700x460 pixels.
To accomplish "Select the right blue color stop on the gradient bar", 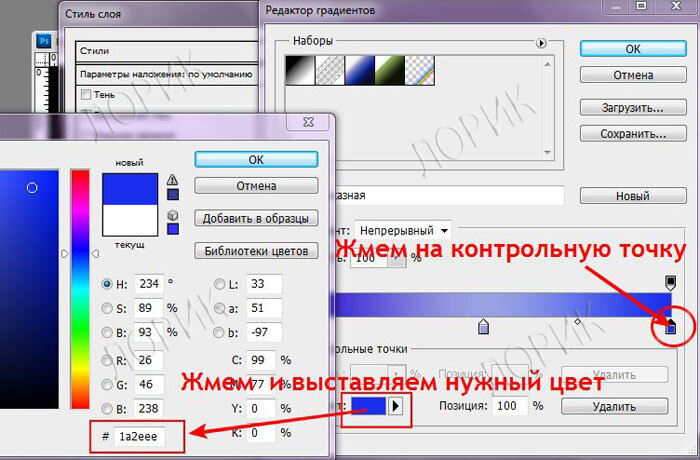I will click(x=671, y=327).
